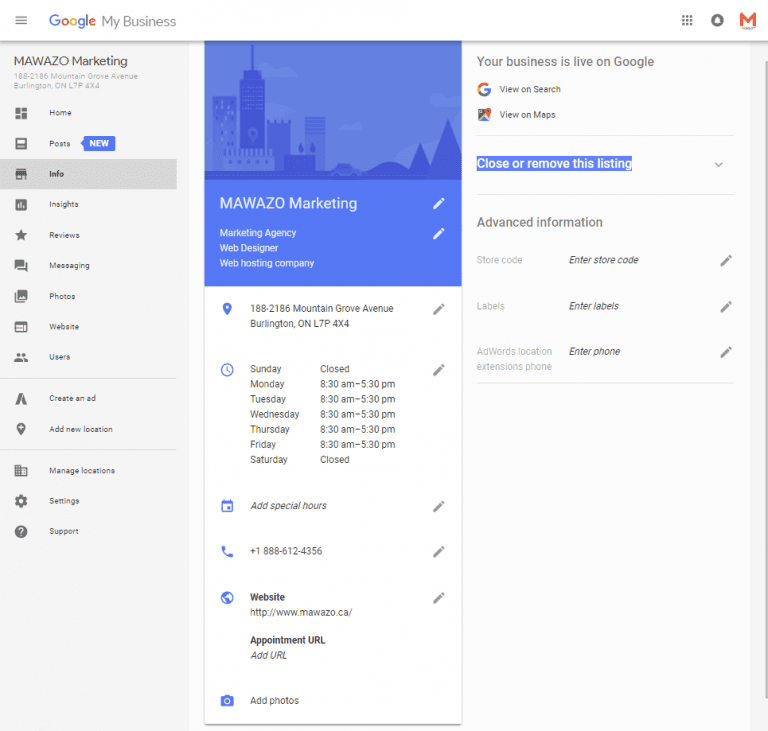Image resolution: width=768 pixels, height=731 pixels.
Task: Edit the business name MAWAZO Marketing pencil
Action: (438, 204)
